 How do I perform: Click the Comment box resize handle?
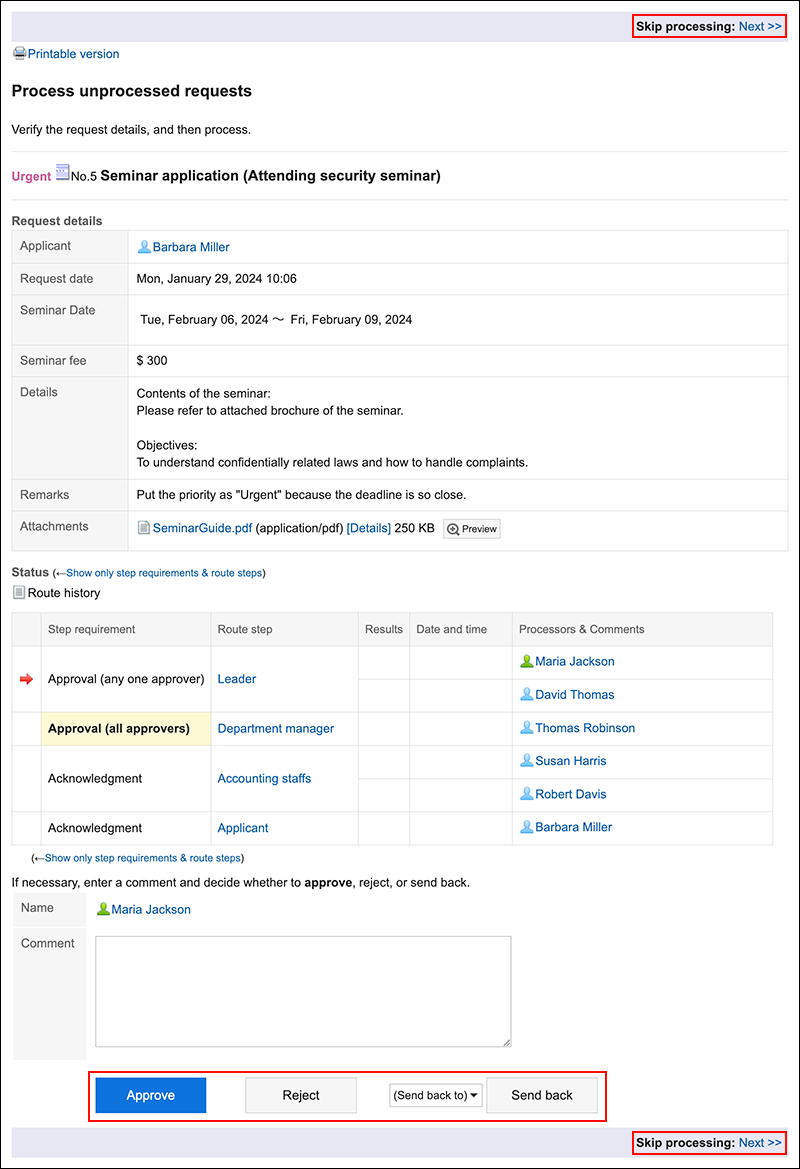click(x=506, y=1042)
